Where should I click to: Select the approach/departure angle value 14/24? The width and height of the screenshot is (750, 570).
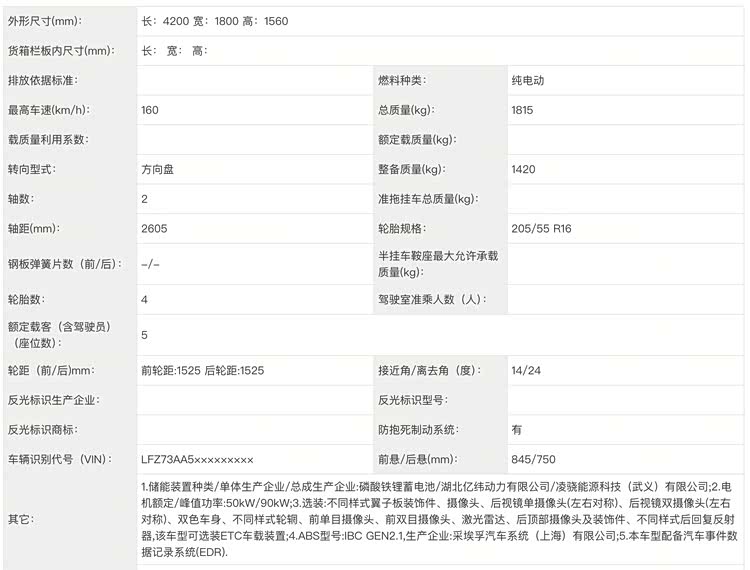[x=525, y=370]
